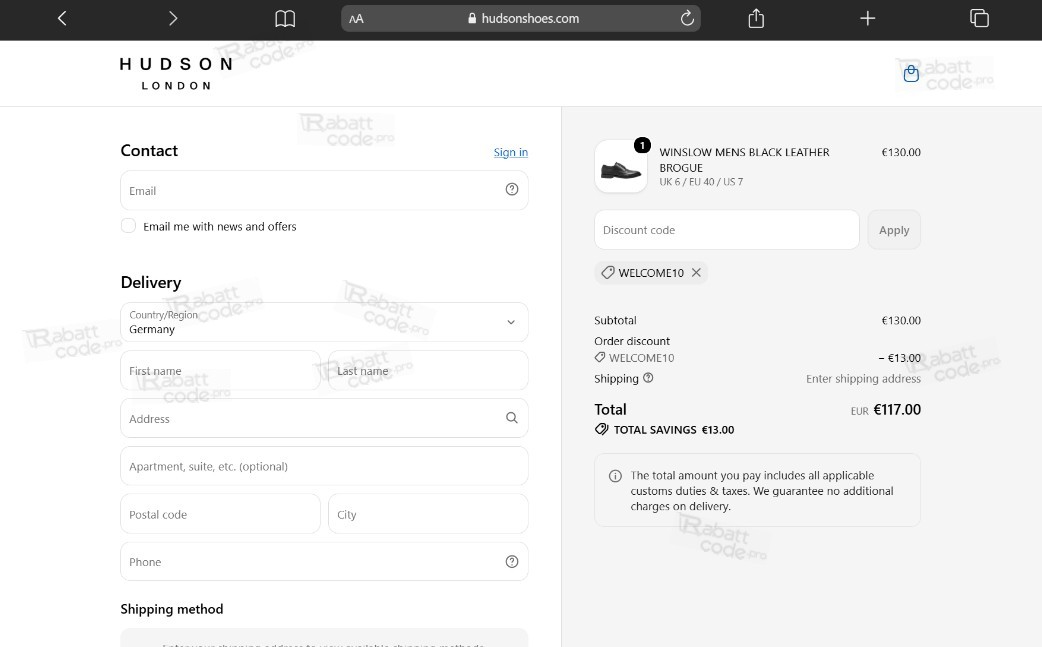Image resolution: width=1042 pixels, height=647 pixels.
Task: Go back using the browser back arrow
Action: click(x=62, y=19)
